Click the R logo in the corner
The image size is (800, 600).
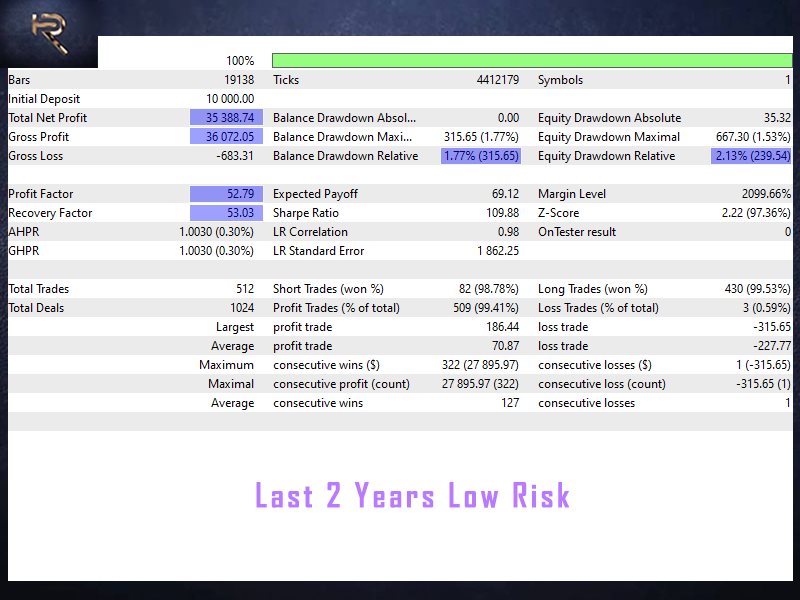pos(49,33)
